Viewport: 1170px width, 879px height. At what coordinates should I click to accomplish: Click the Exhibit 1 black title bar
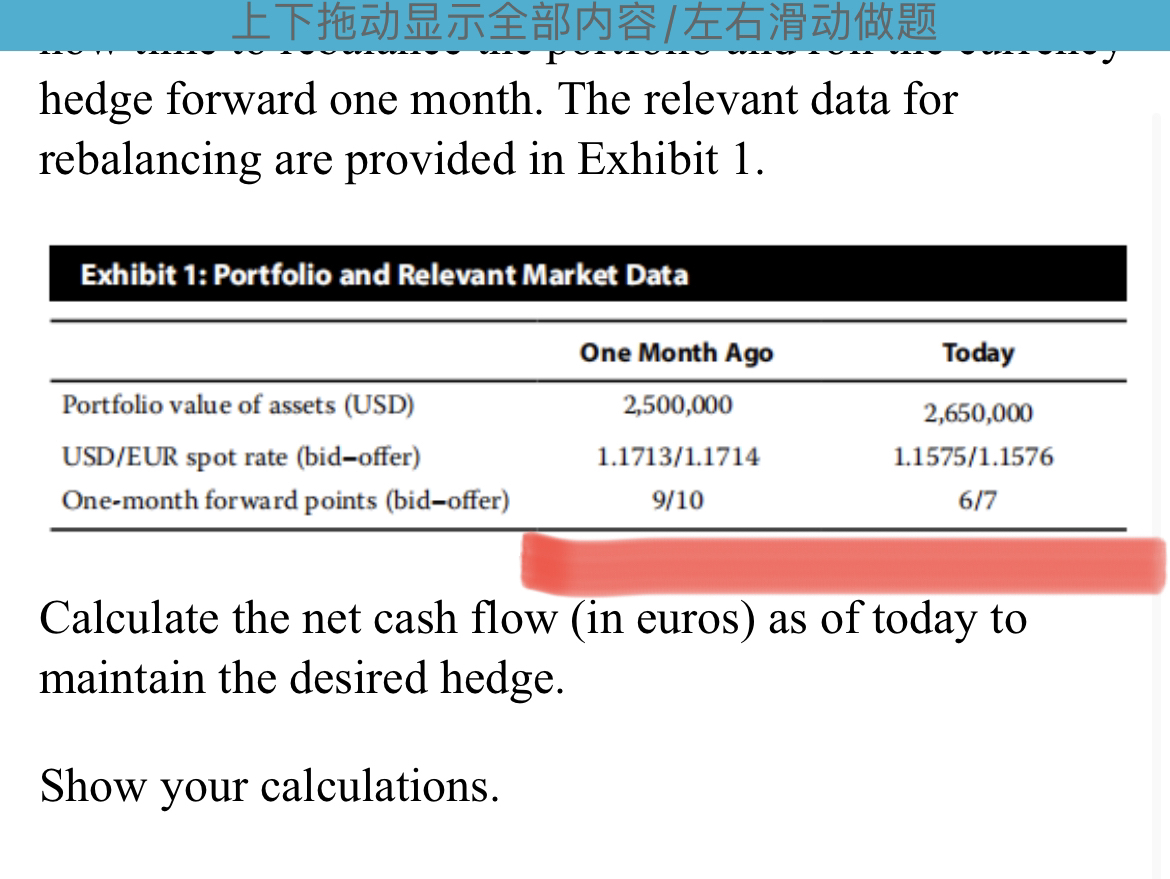[588, 274]
